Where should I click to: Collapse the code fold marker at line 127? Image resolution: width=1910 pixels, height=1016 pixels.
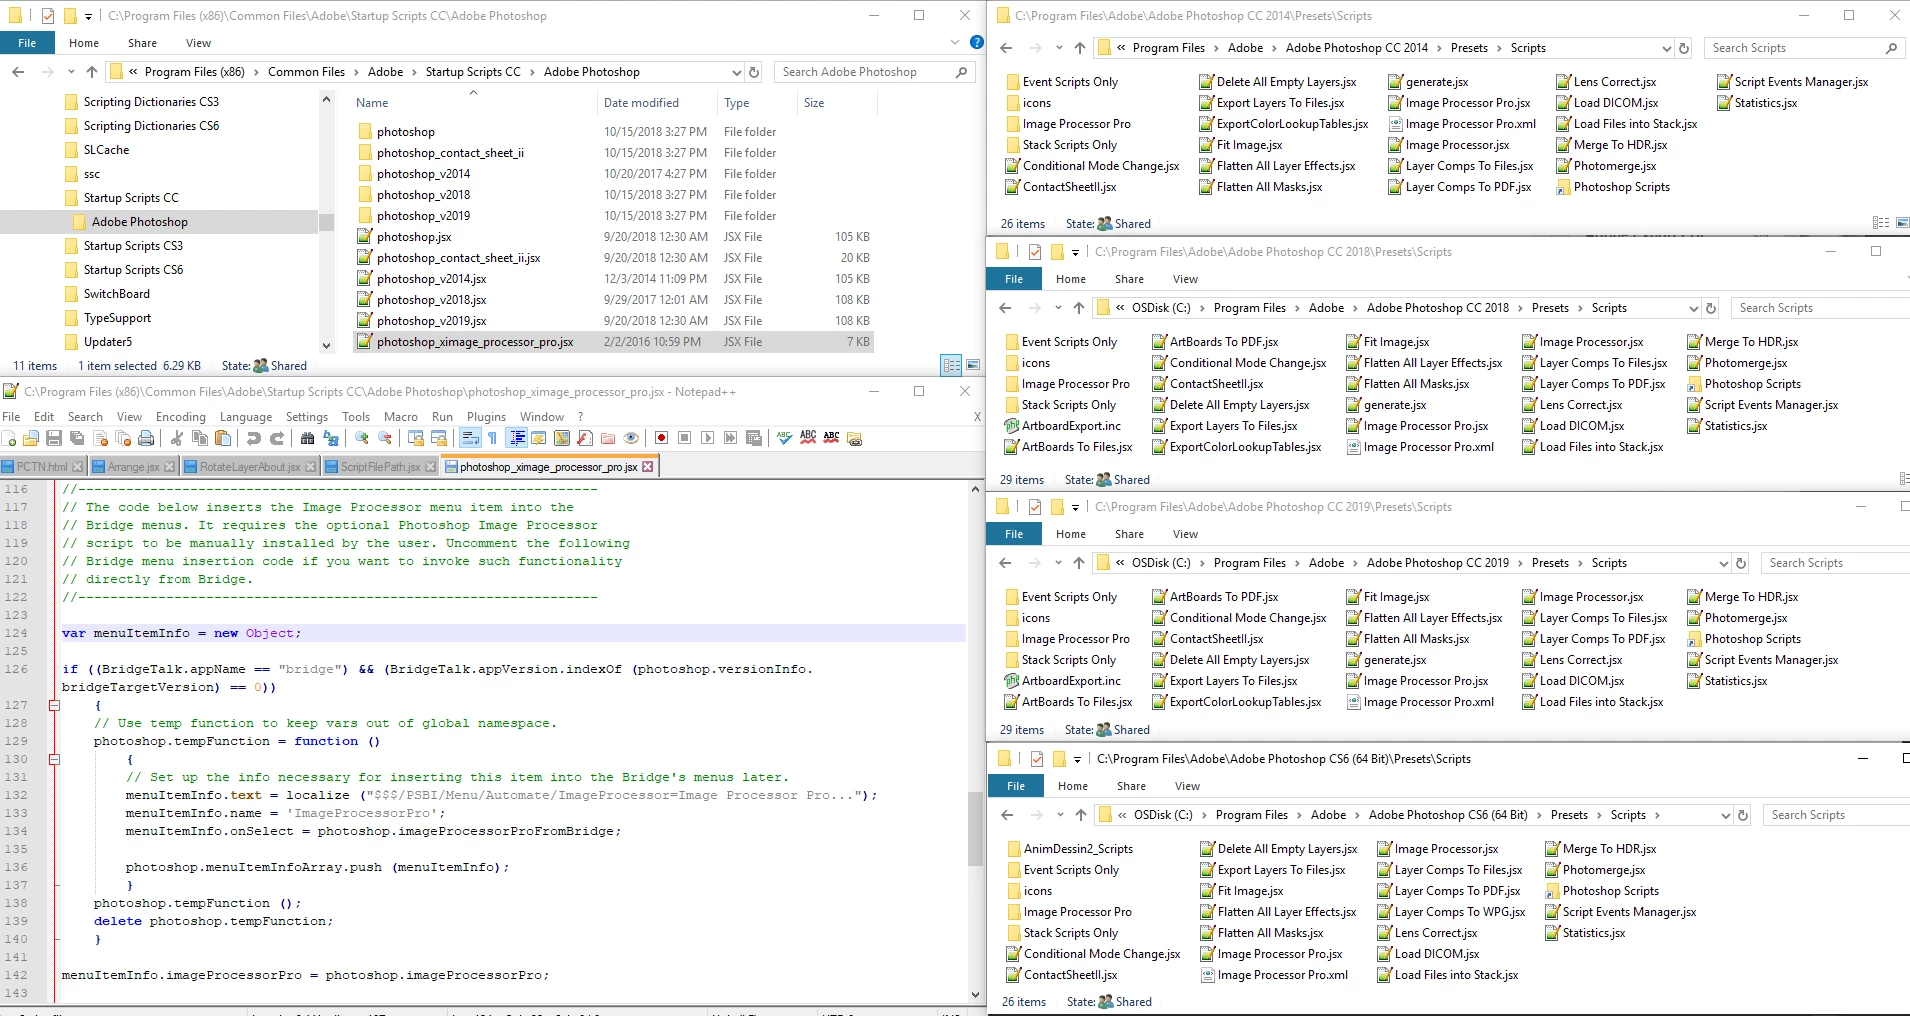click(x=54, y=705)
